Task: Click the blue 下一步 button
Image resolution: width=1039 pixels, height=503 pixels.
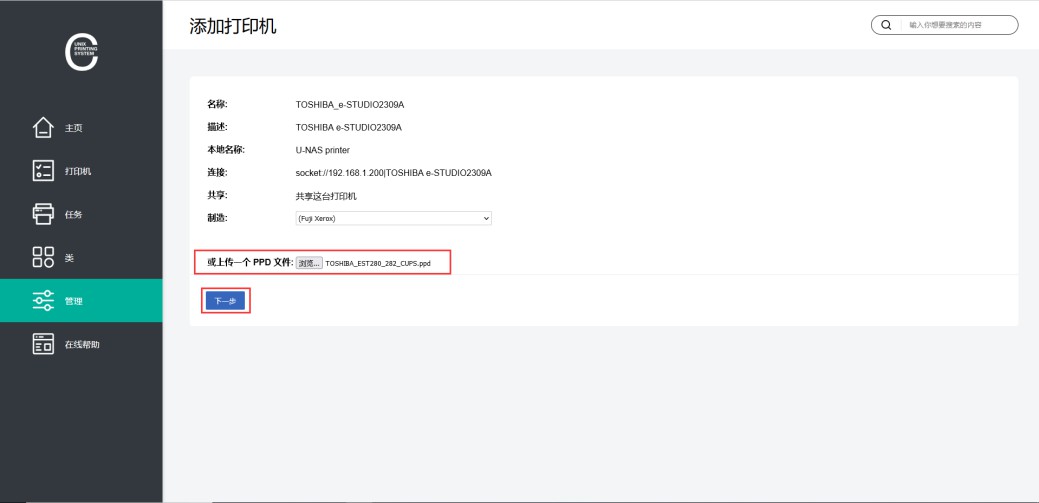Action: click(x=225, y=300)
